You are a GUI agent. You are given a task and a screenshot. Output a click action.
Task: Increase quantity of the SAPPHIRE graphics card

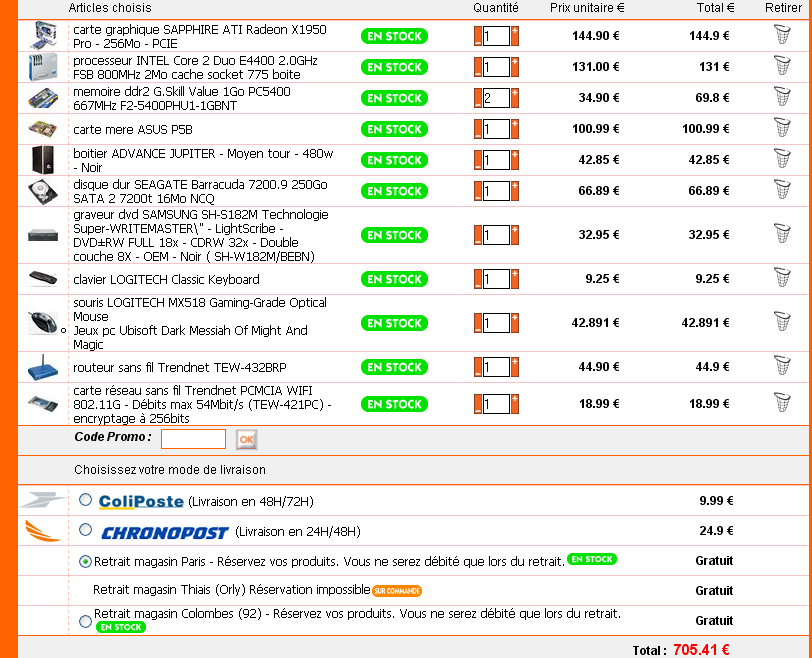point(515,36)
